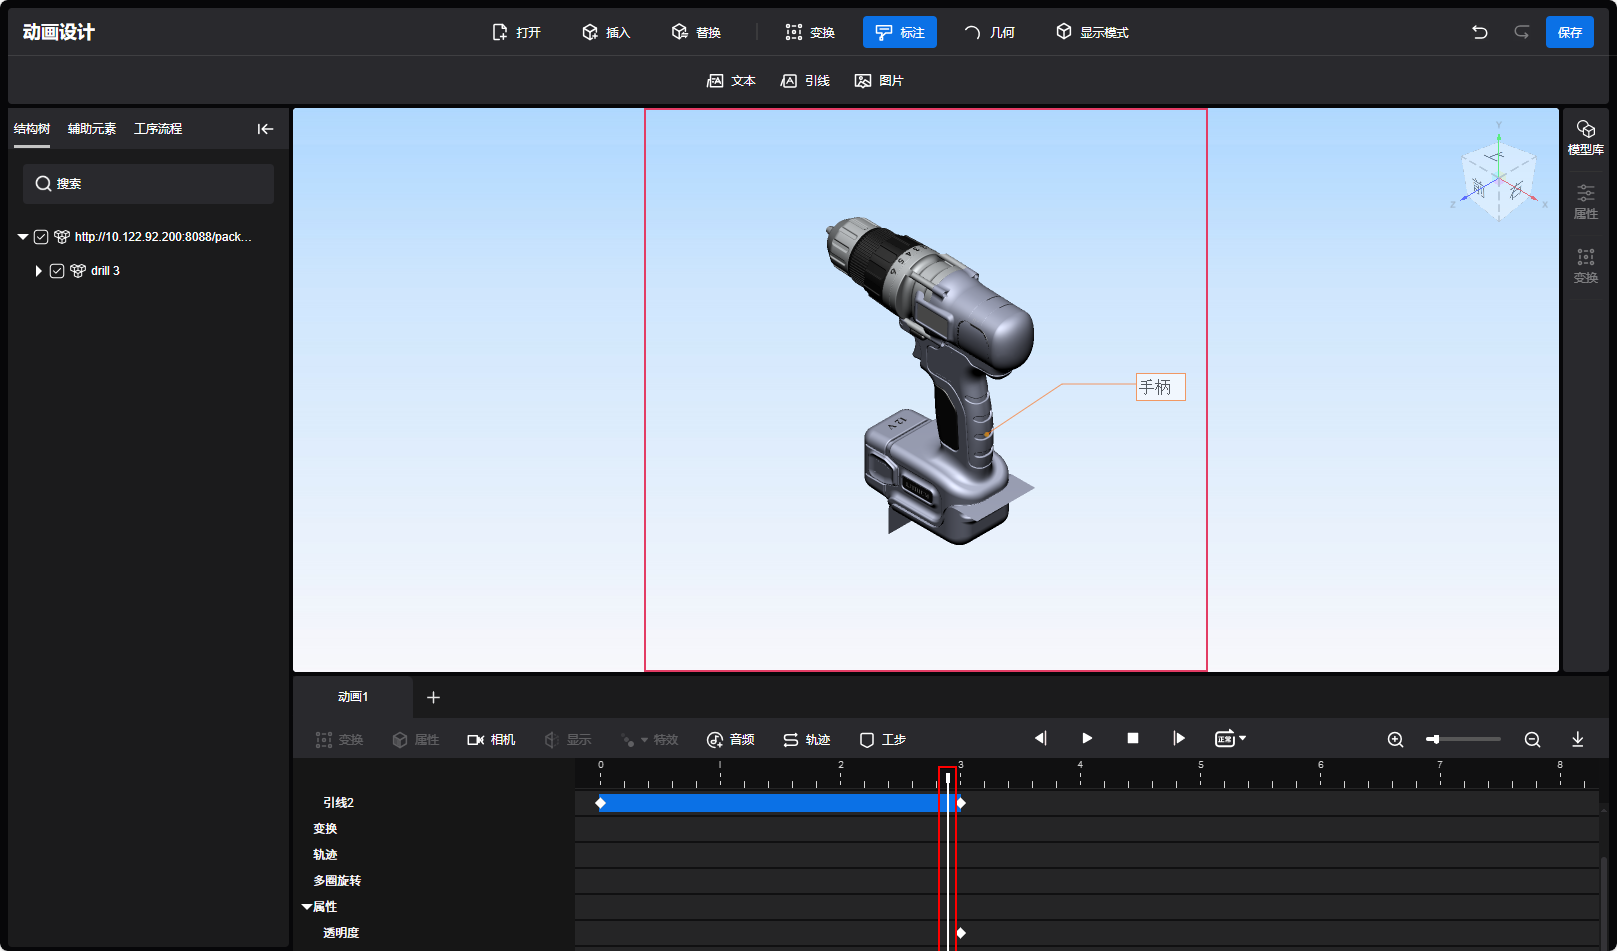Click the 保存 save button
1617x951 pixels.
pyautogui.click(x=1569, y=32)
